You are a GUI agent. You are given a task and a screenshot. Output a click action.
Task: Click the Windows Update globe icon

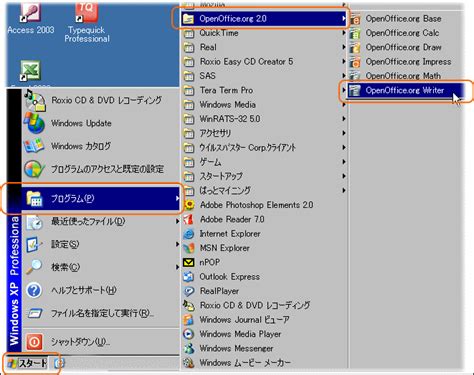click(x=34, y=123)
